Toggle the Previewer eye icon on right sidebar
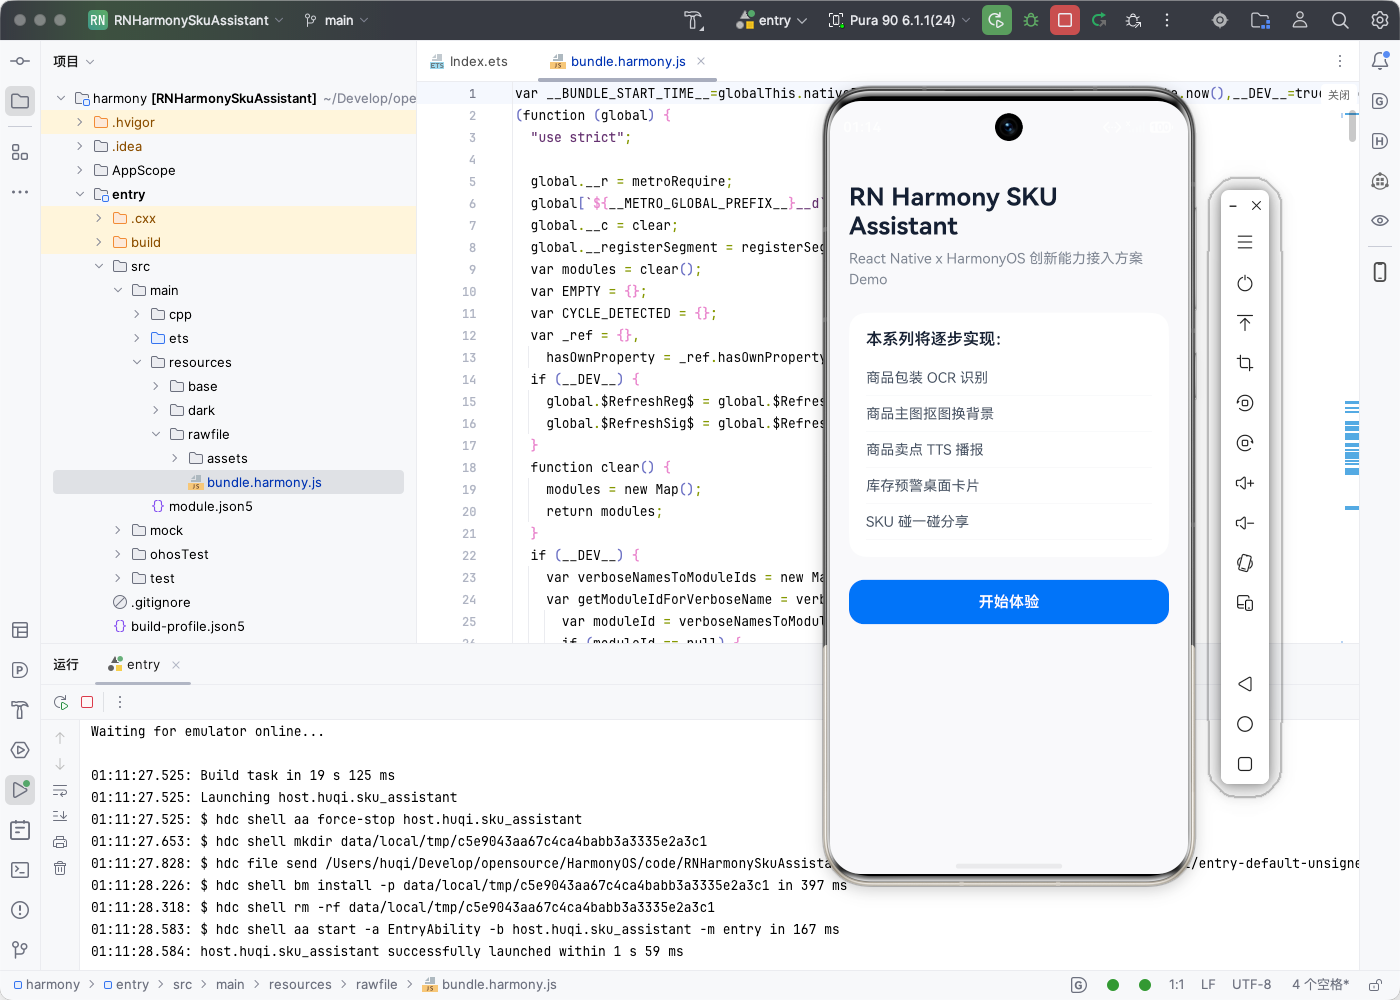This screenshot has width=1400, height=1000. 1380,220
